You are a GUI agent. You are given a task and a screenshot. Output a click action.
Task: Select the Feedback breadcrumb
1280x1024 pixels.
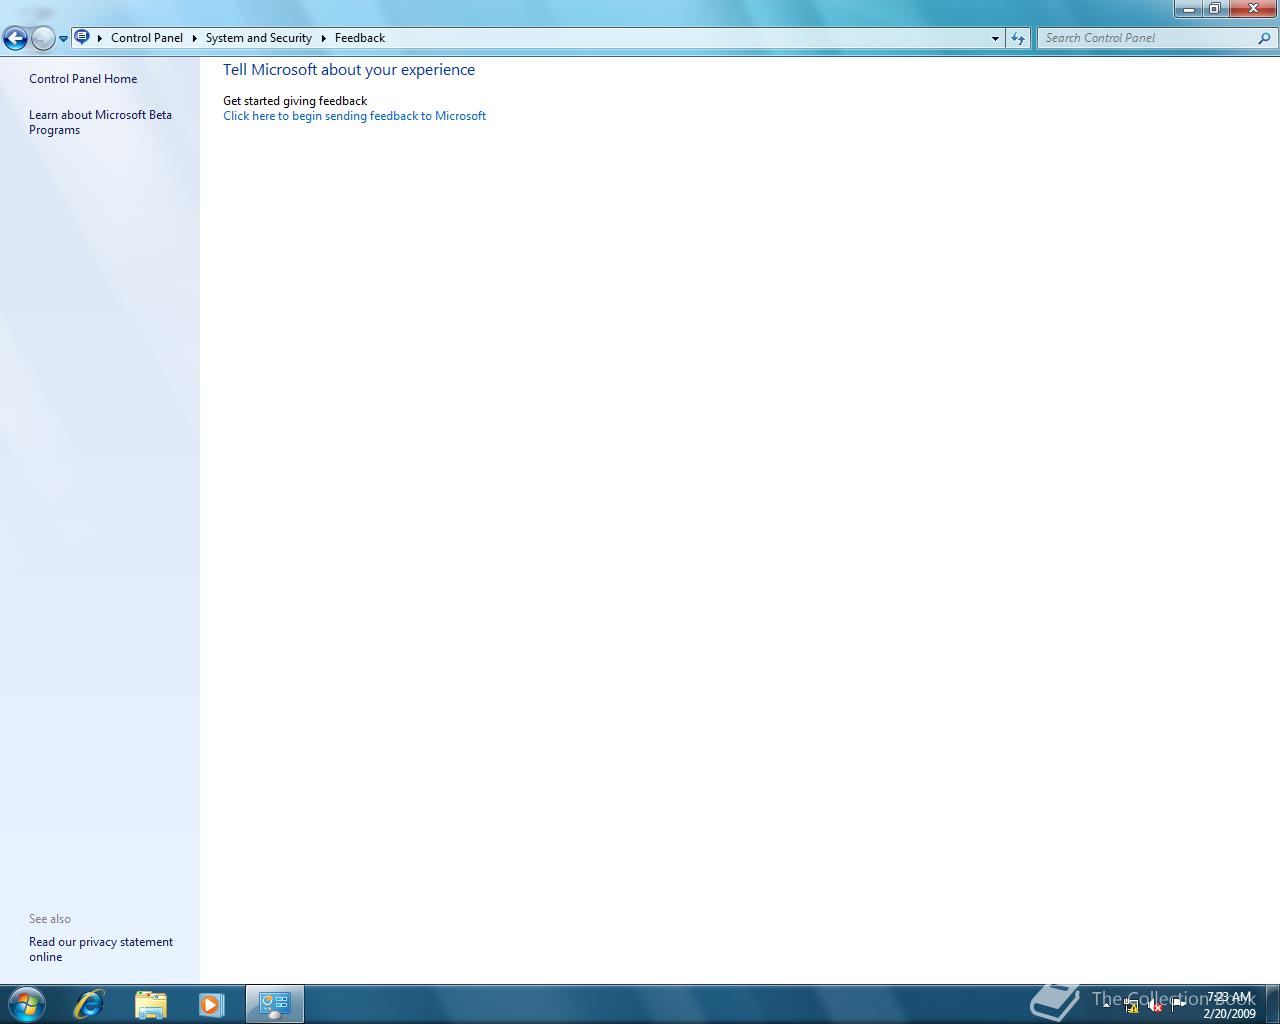(x=360, y=38)
